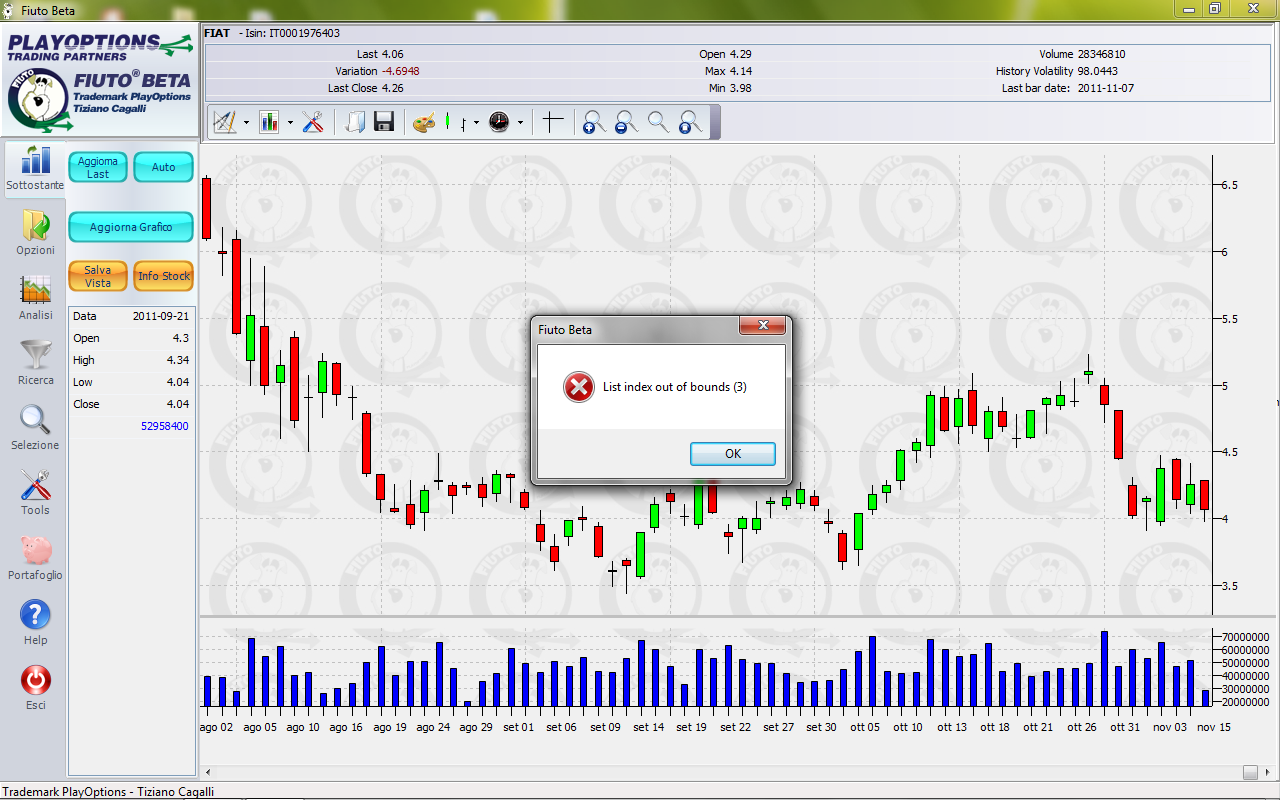Open the Opzioni section in sidebar

35,233
